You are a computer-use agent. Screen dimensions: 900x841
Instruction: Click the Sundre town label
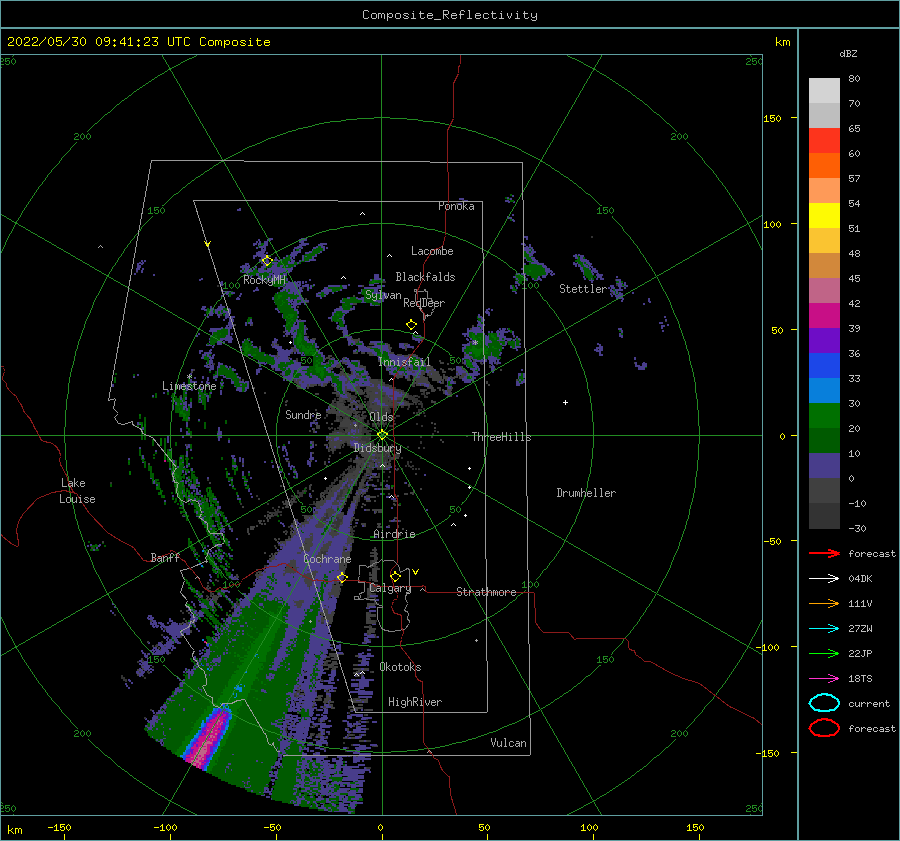(303, 415)
